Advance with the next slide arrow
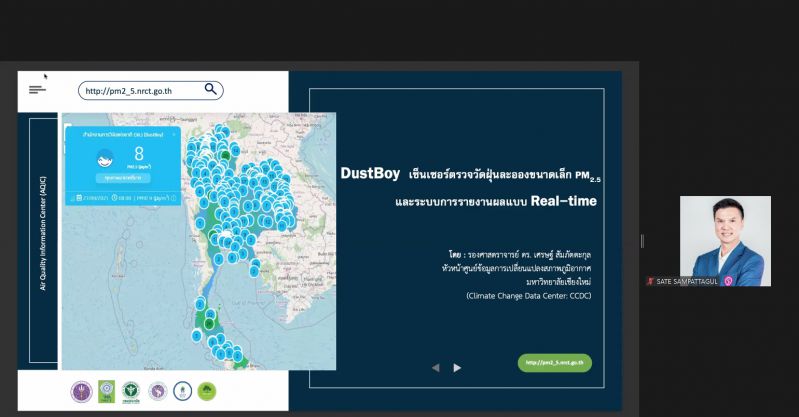Viewport: 799px width, 417px height. point(457,368)
